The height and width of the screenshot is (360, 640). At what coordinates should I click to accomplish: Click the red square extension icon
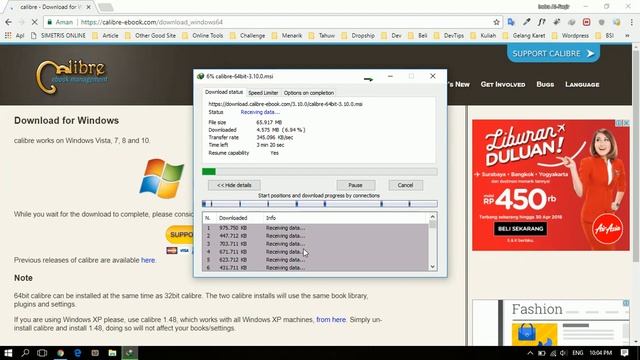click(x=587, y=22)
